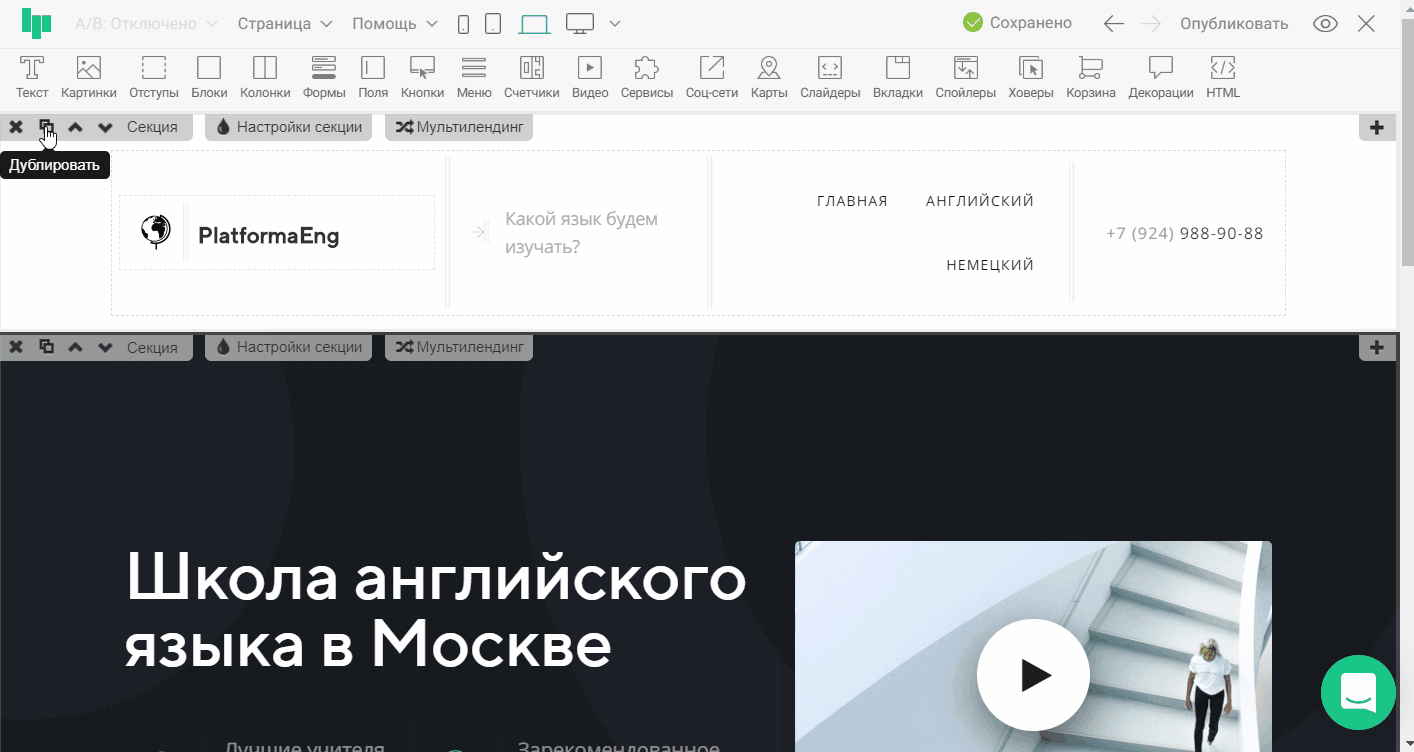Open Настройки секции for first section
Screen dimensions: 1414x752
(289, 127)
